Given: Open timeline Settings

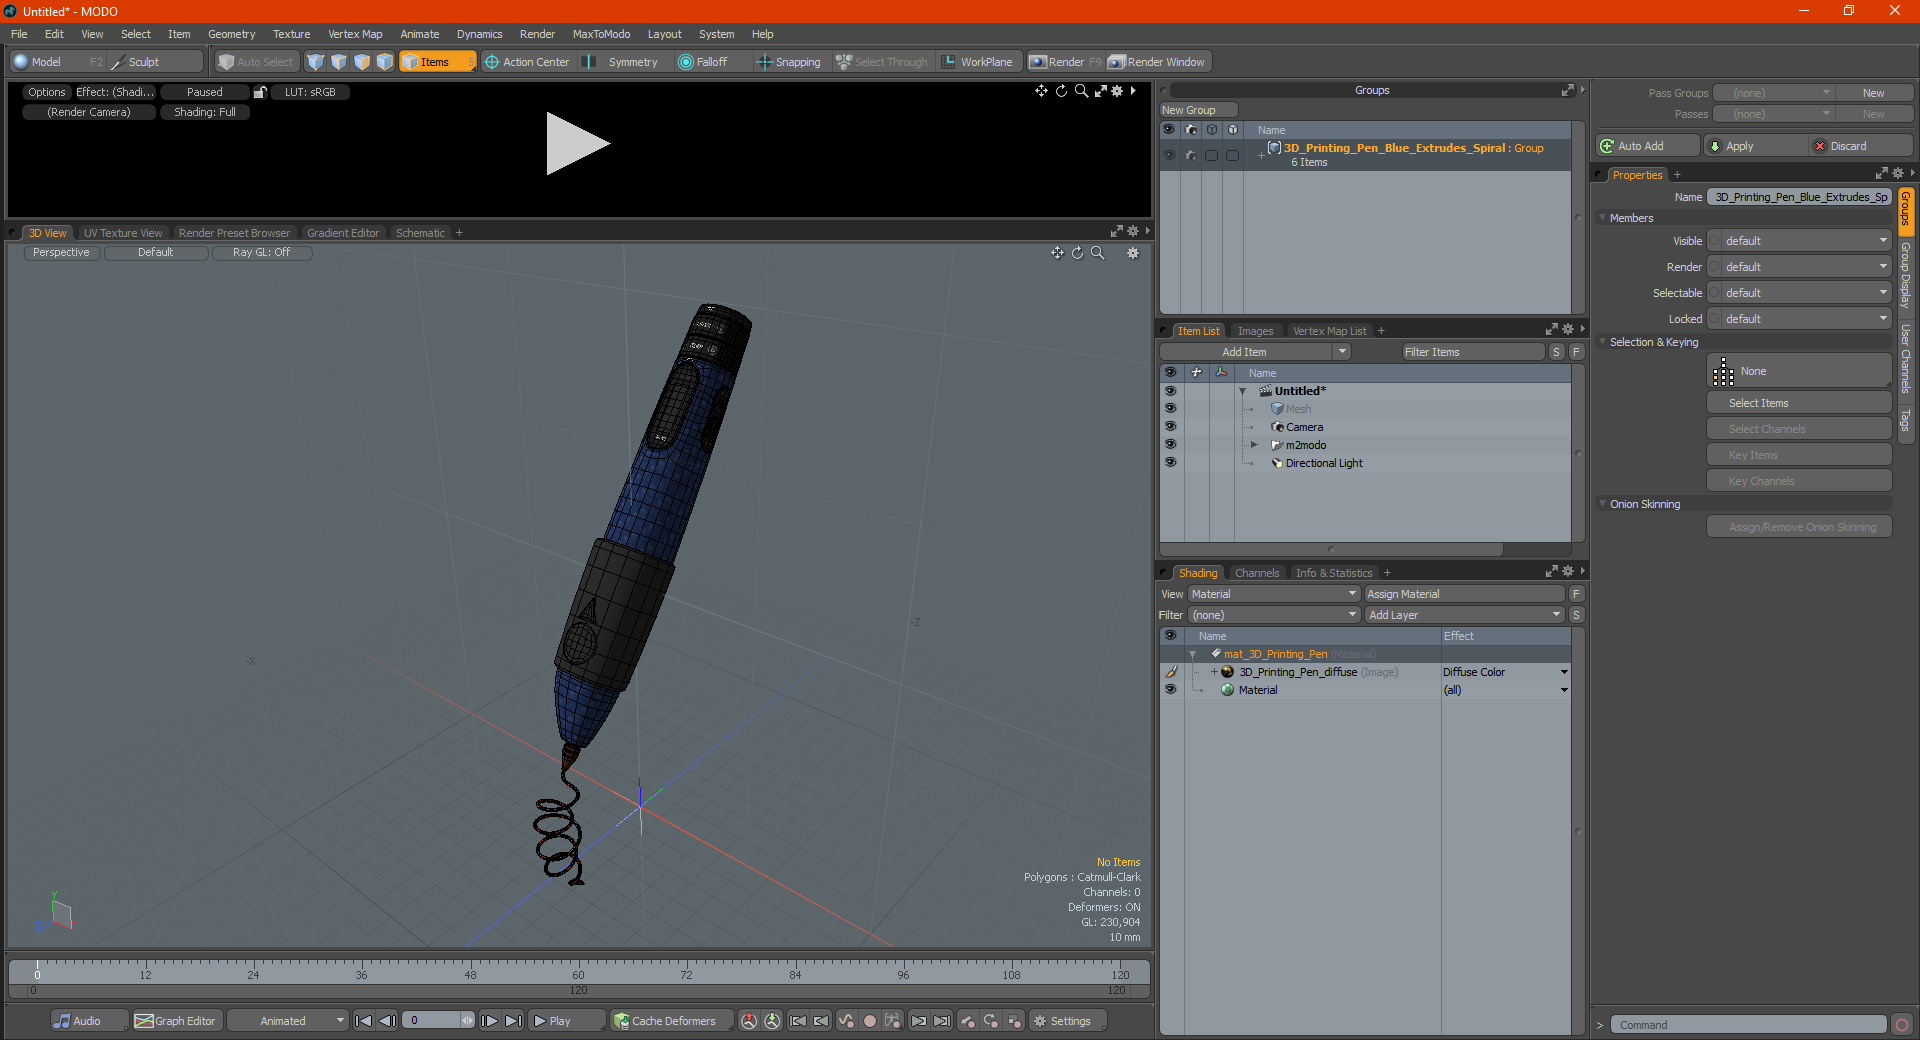Looking at the screenshot, I should click(x=1068, y=1021).
